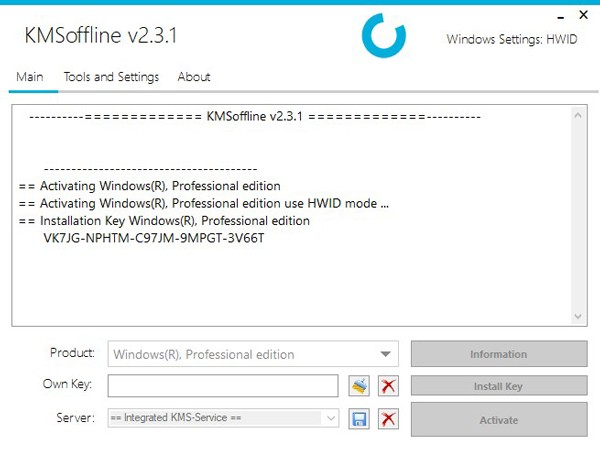600x450 pixels.
Task: Switch to the Main tab
Action: 29,77
